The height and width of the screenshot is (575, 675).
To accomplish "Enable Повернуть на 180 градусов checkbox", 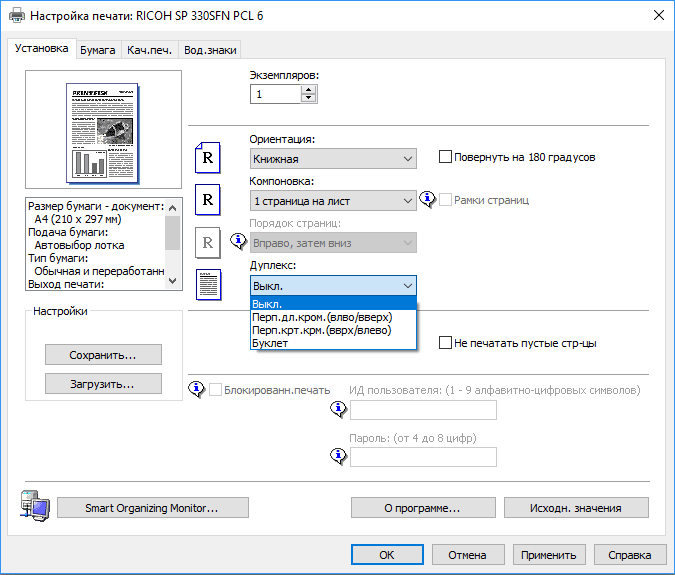I will click(x=446, y=157).
